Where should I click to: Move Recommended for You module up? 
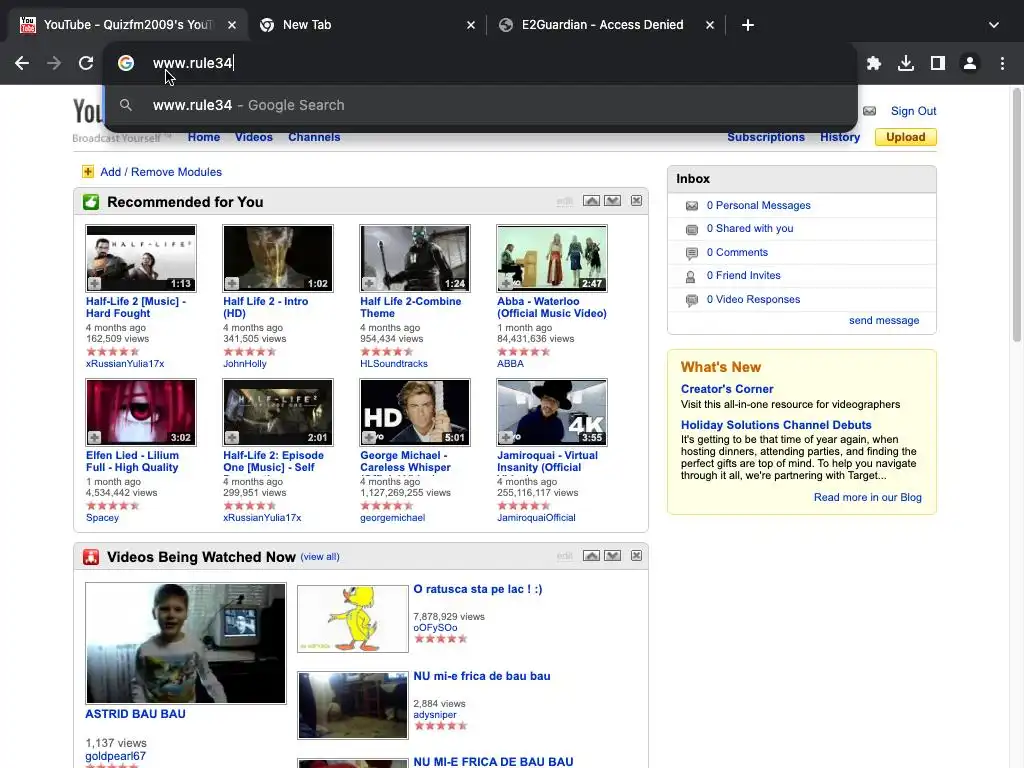coord(592,200)
